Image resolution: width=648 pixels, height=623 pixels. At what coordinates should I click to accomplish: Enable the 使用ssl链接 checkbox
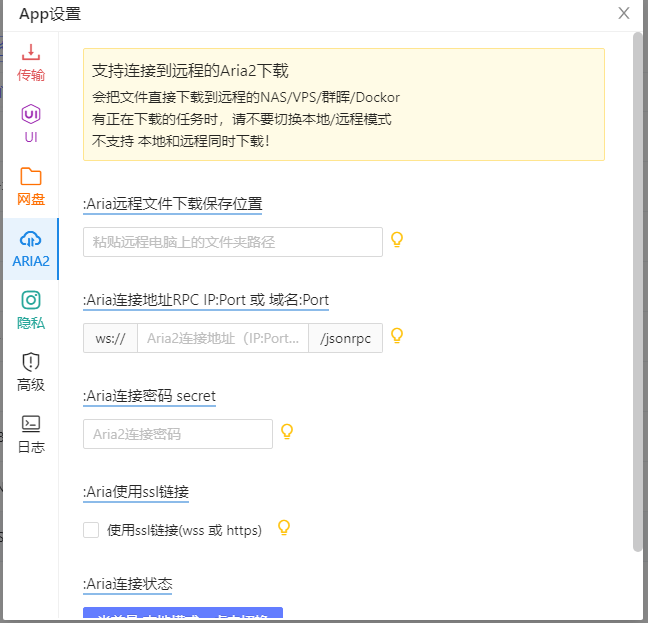coord(91,530)
